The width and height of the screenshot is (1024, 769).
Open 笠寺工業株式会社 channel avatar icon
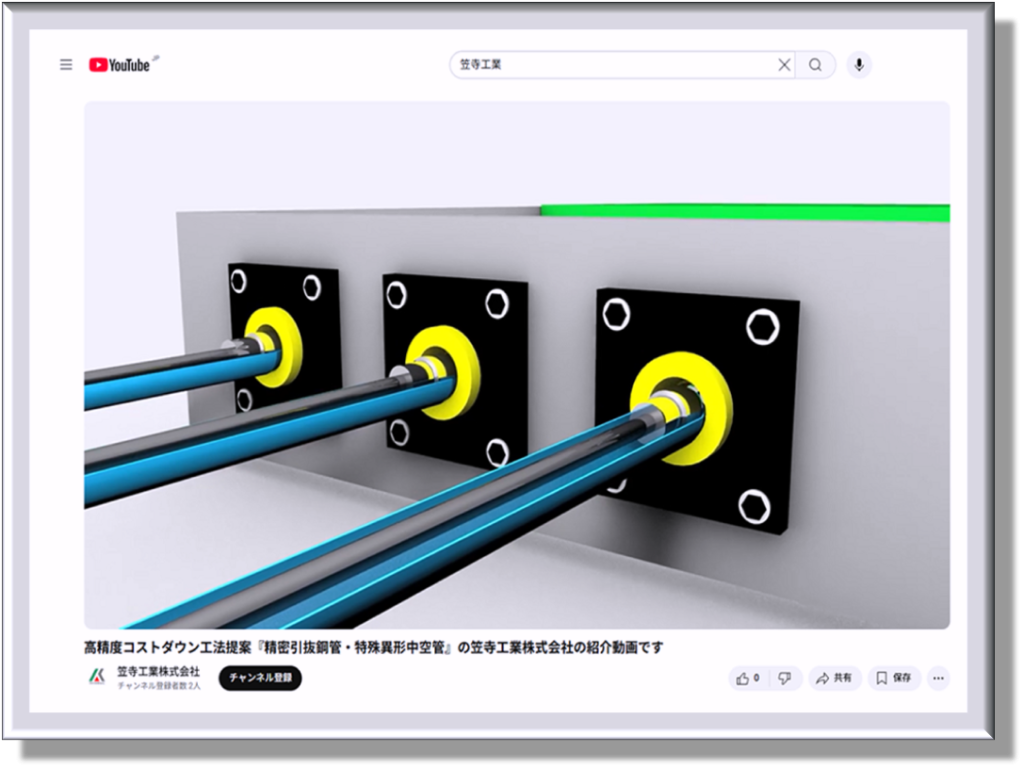click(x=97, y=677)
